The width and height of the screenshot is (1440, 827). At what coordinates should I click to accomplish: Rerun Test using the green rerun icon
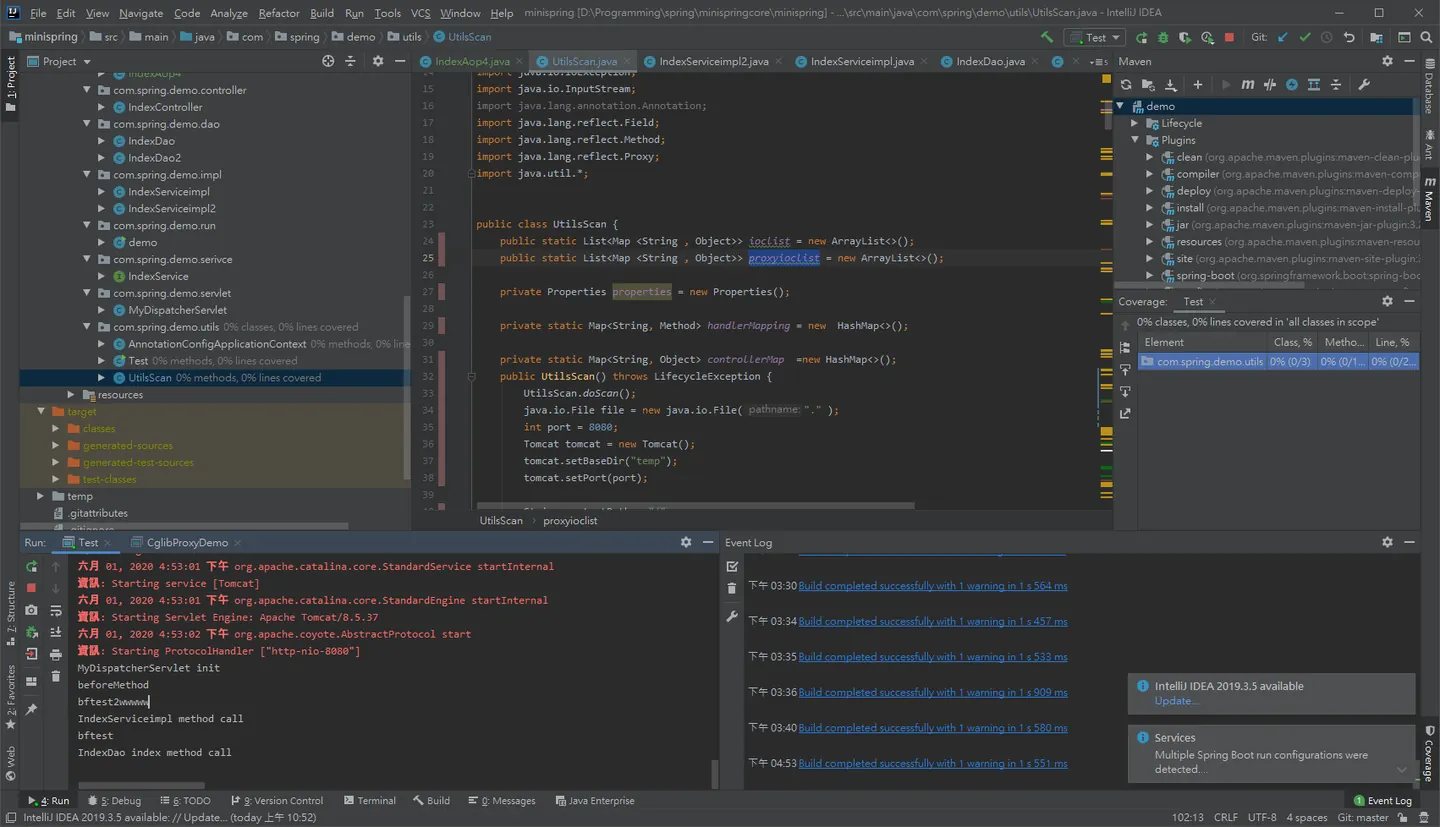31,566
